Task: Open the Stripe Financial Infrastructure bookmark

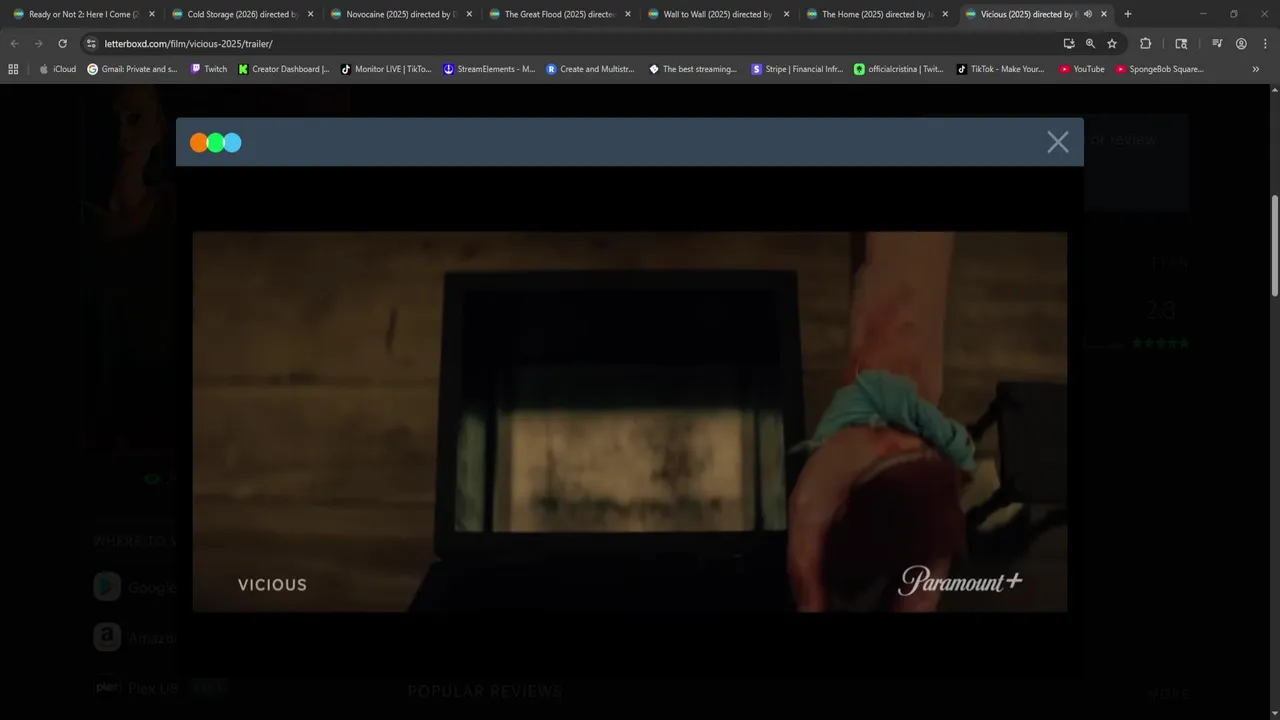Action: pyautogui.click(x=797, y=69)
